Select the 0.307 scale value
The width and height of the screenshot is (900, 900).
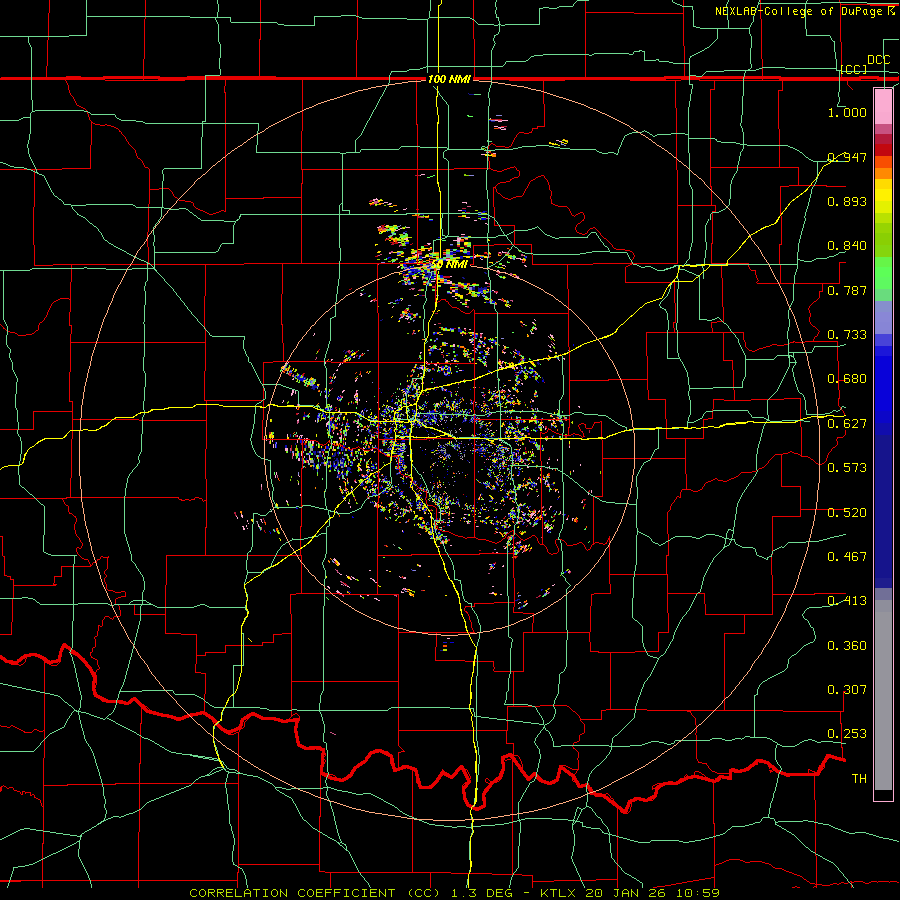pos(847,690)
